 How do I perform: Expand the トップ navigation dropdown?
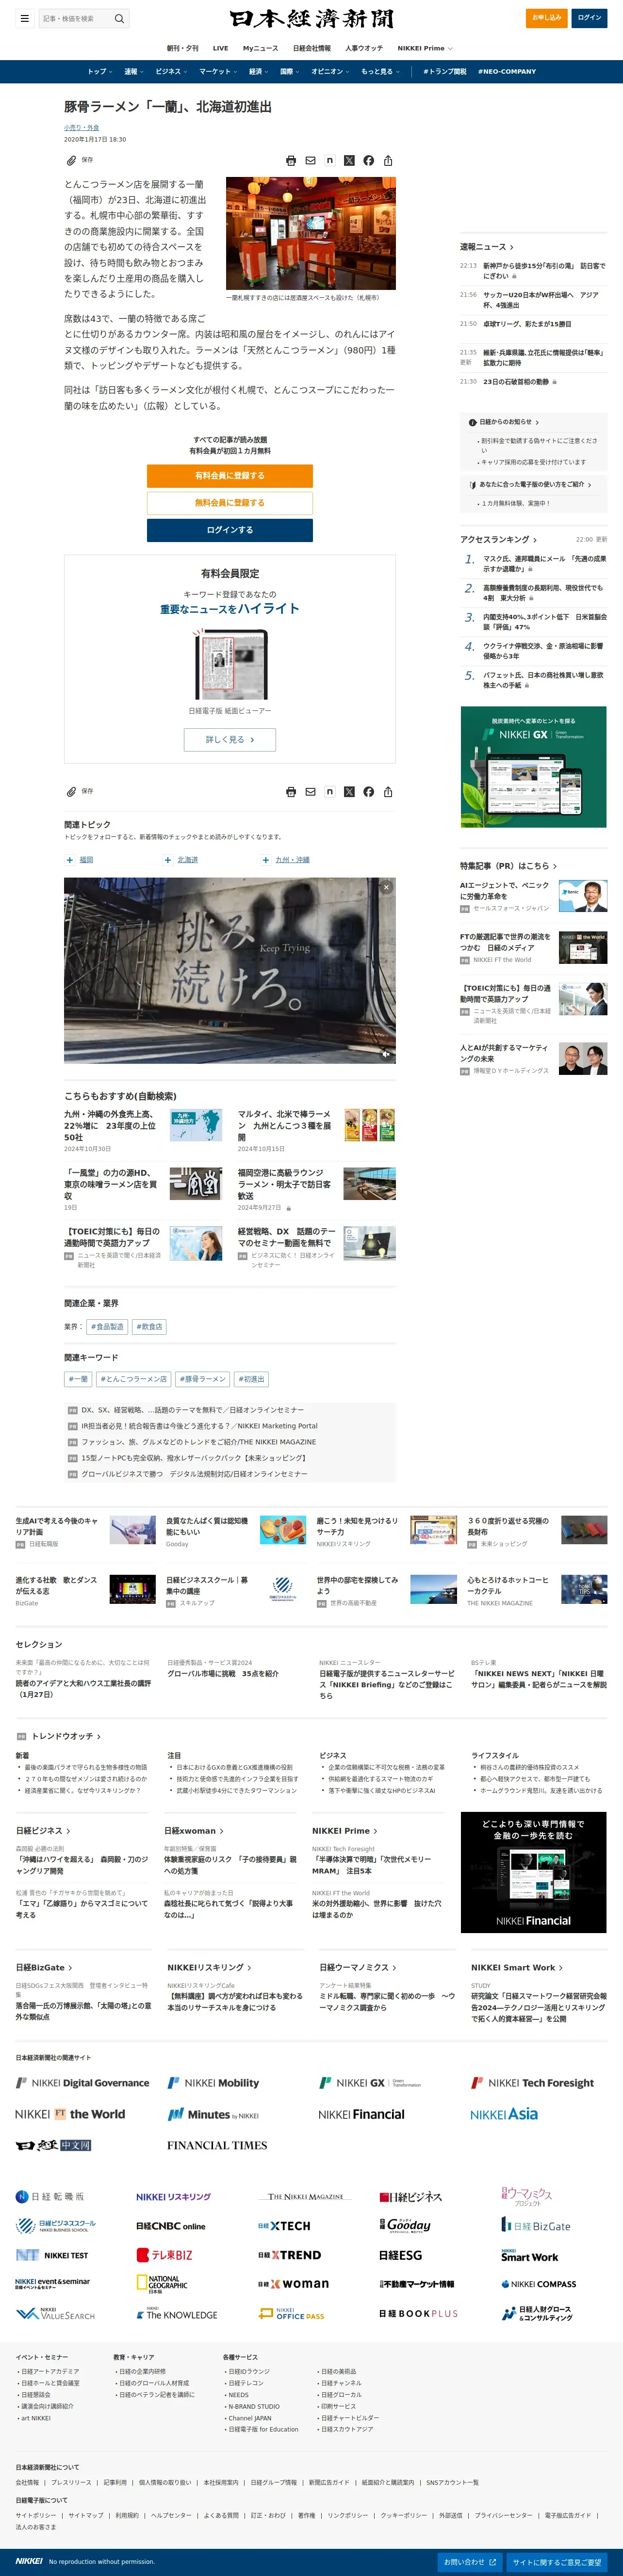coord(100,72)
